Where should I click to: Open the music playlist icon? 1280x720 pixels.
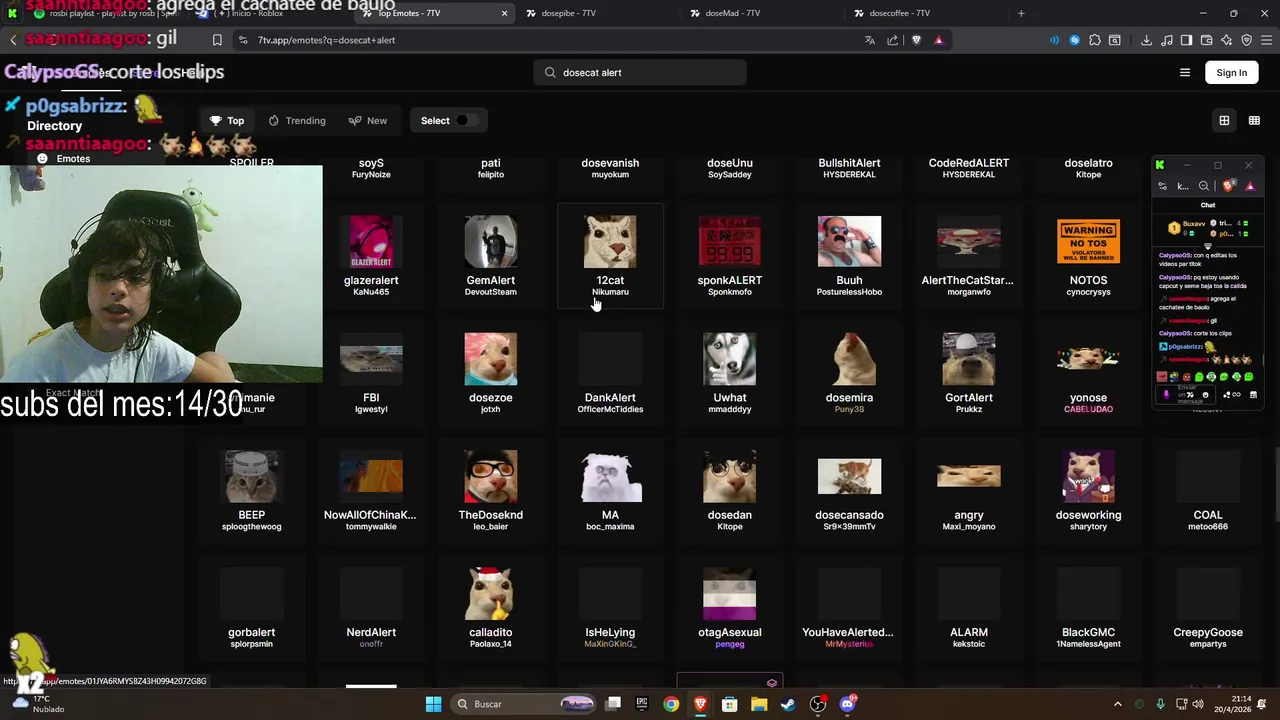pyautogui.click(x=1166, y=40)
